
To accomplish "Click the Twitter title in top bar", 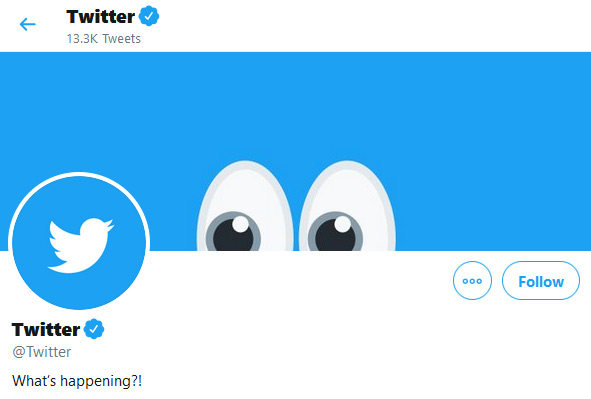I will tap(101, 17).
